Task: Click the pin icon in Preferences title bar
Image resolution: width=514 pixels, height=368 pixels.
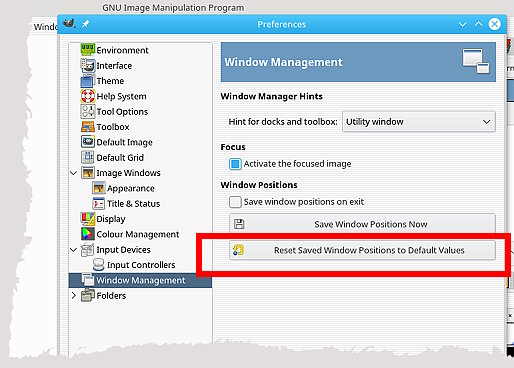Action: (86, 24)
